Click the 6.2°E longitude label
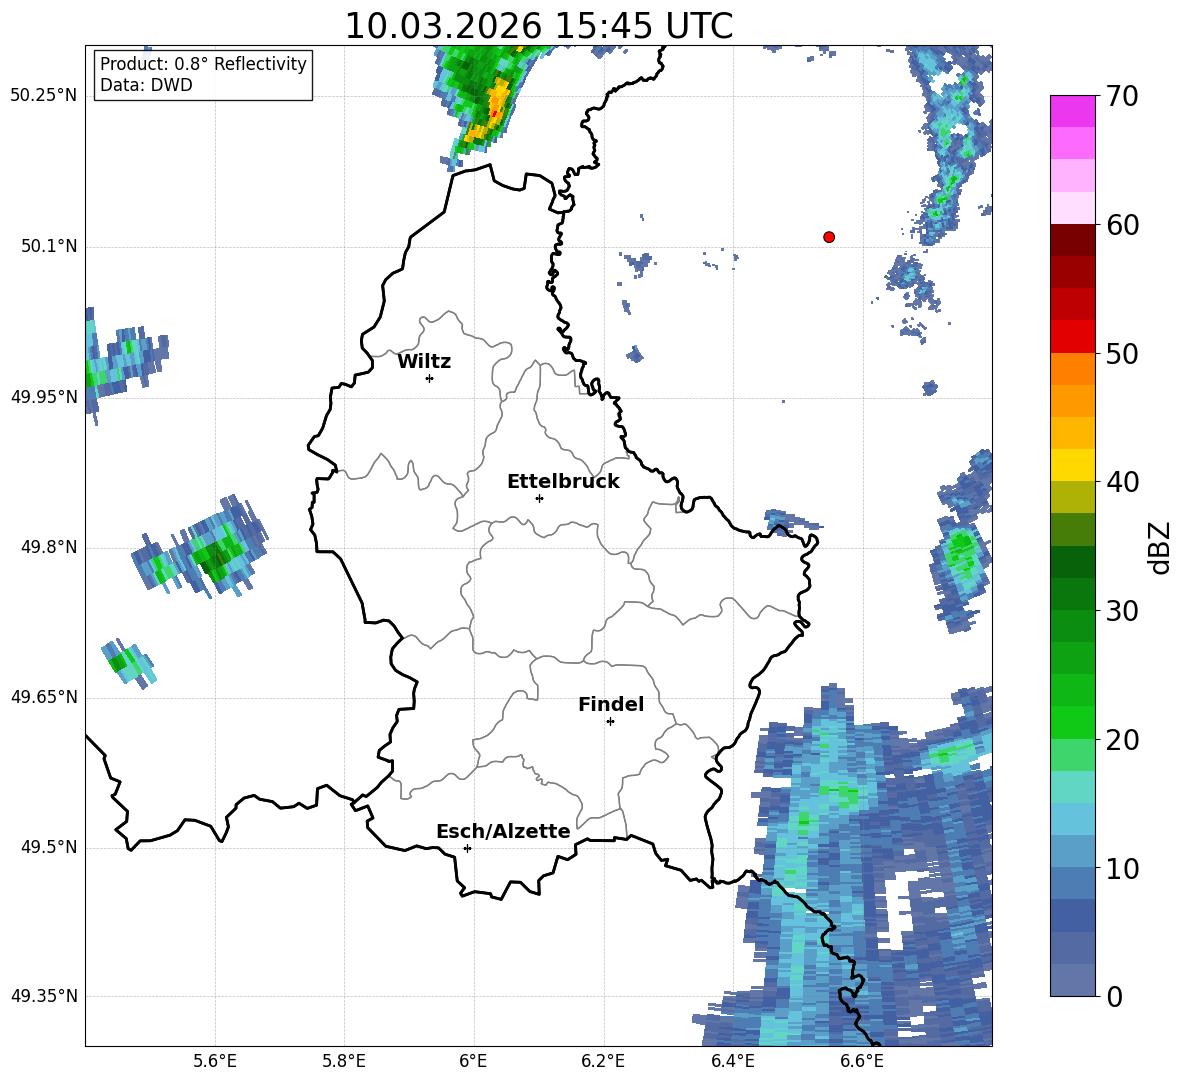This screenshot has width=1184, height=1081. (x=603, y=1061)
